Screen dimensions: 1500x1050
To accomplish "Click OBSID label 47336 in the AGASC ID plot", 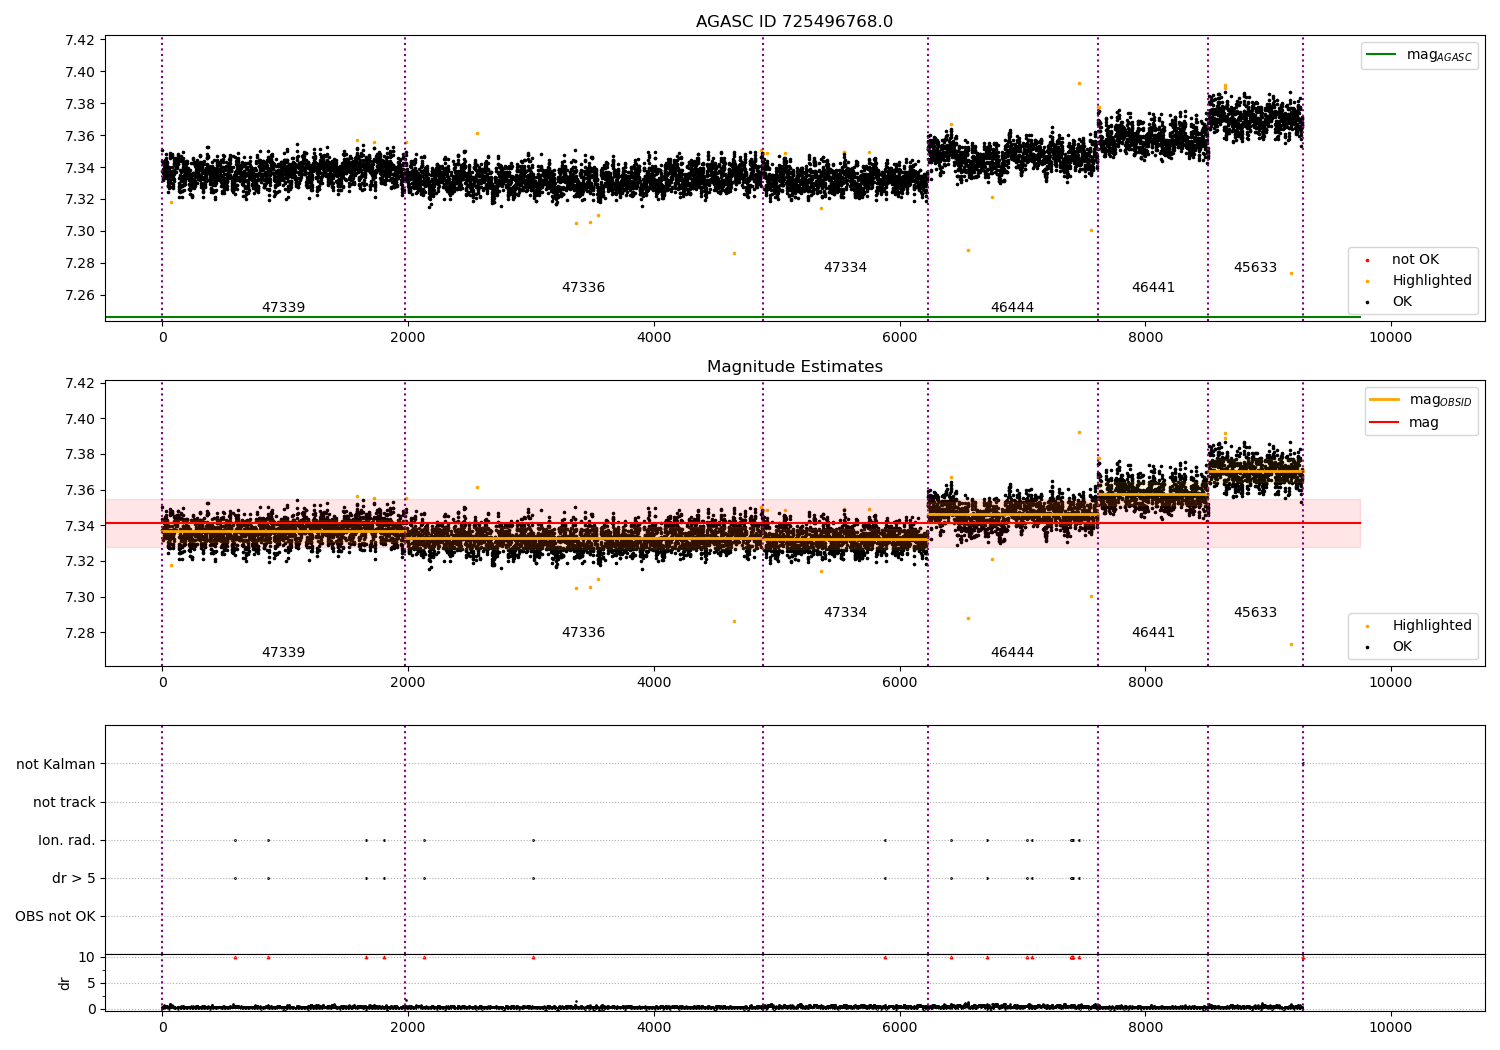I will [583, 288].
